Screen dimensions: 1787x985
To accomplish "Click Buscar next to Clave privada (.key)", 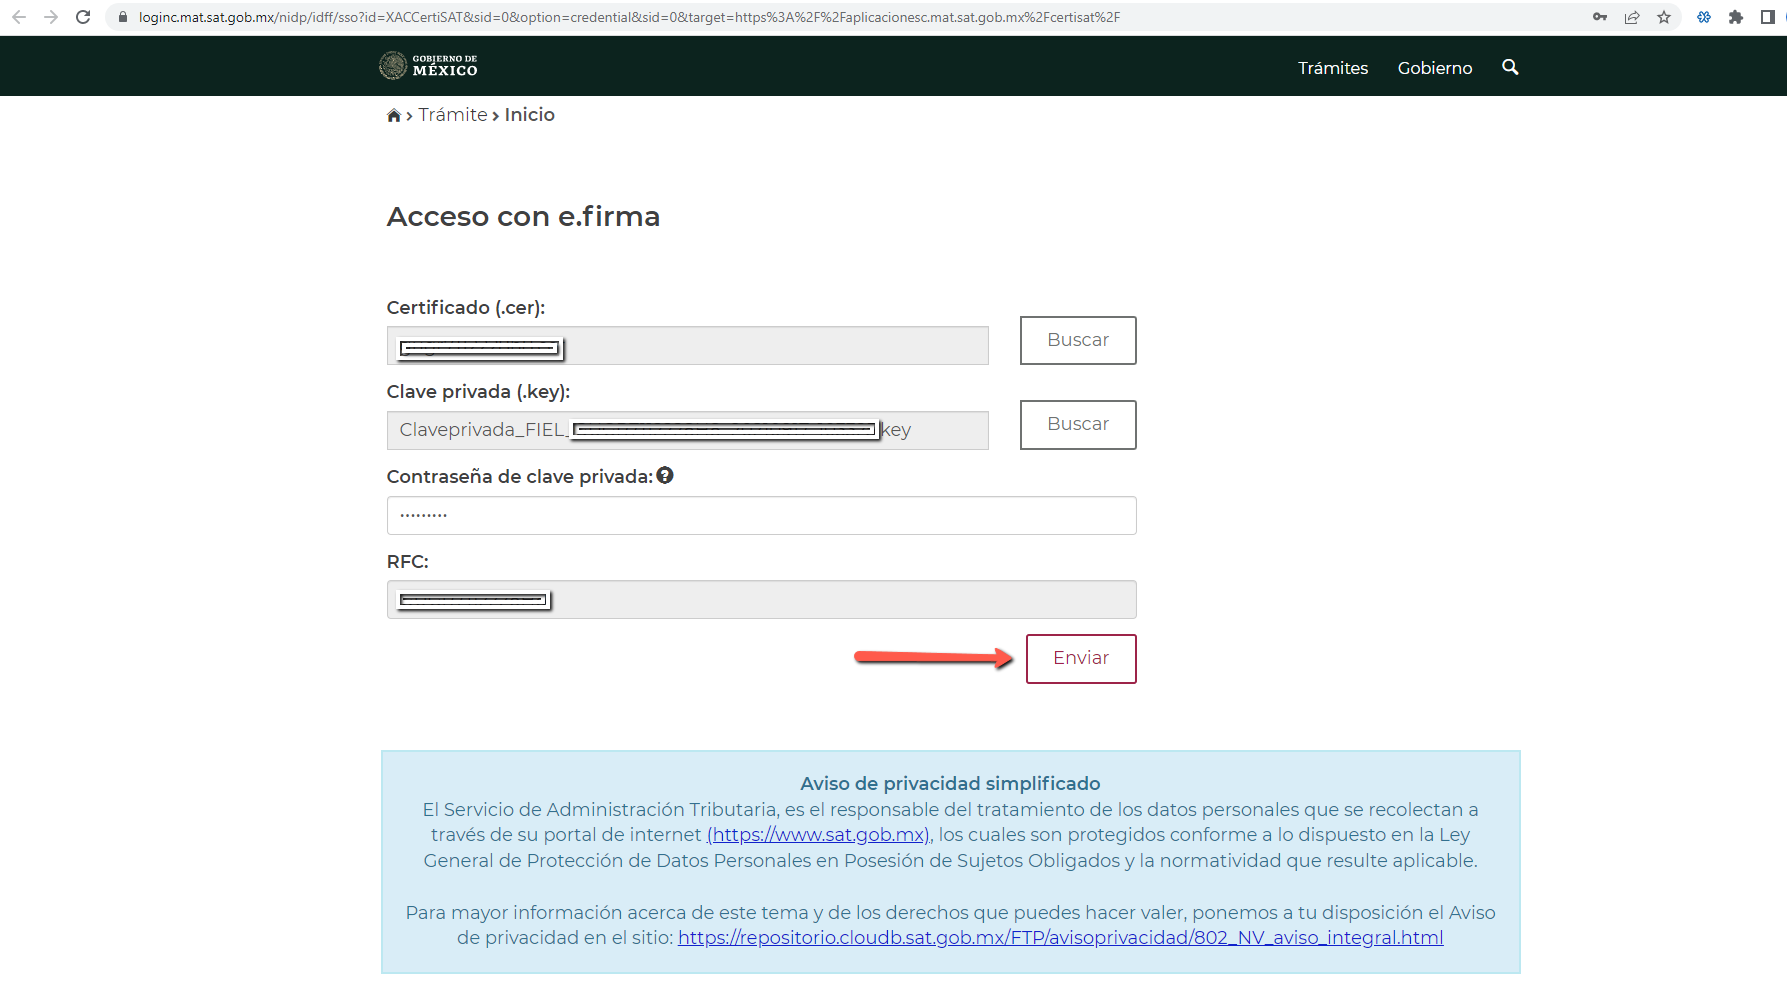I will click(x=1077, y=424).
